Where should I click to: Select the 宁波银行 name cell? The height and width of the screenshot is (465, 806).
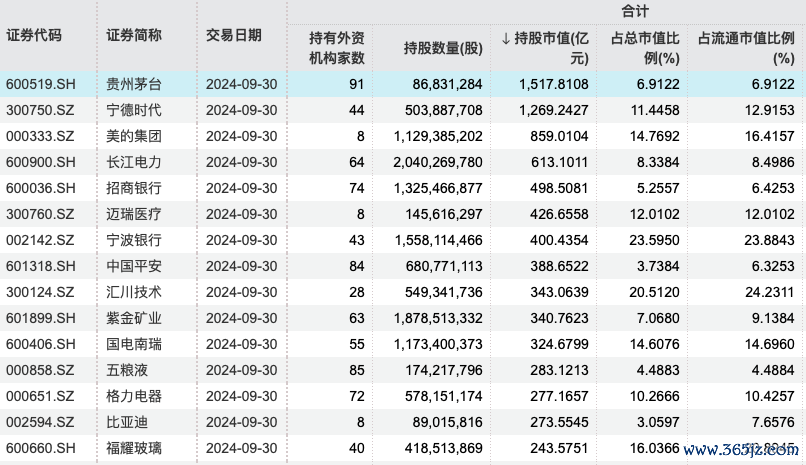pos(134,240)
